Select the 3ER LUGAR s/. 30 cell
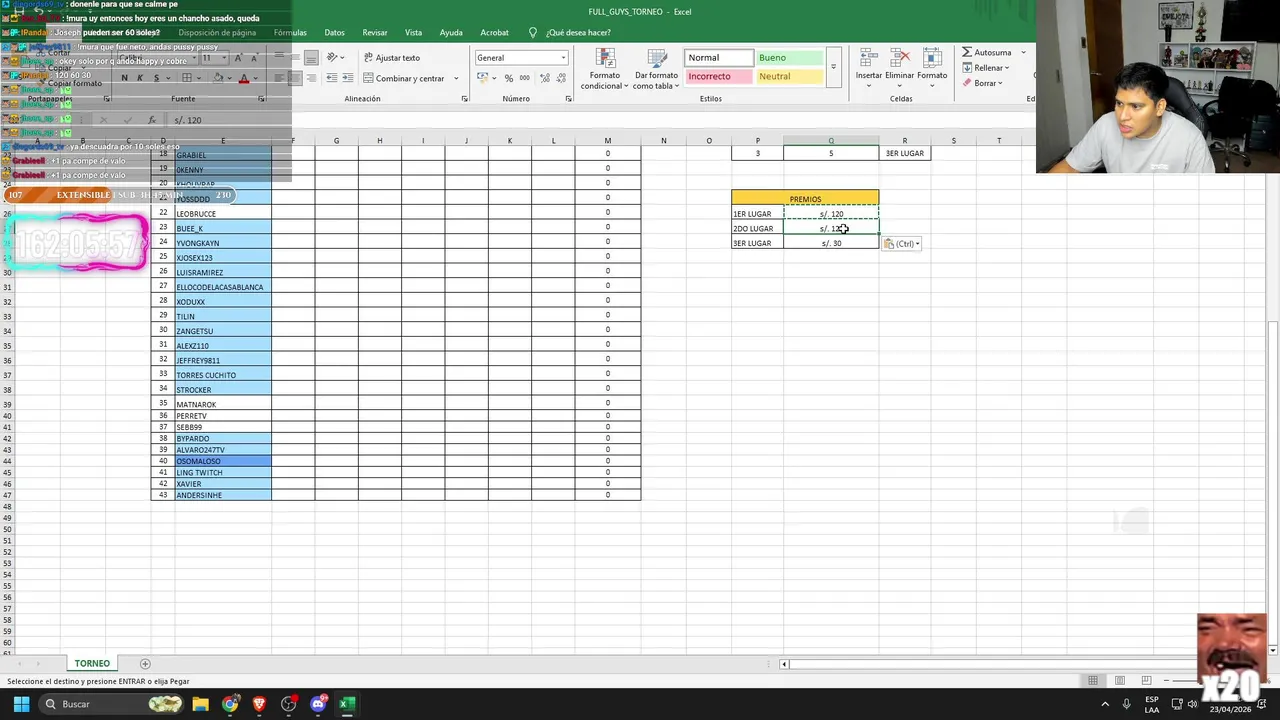Viewport: 1280px width, 720px height. coord(831,243)
